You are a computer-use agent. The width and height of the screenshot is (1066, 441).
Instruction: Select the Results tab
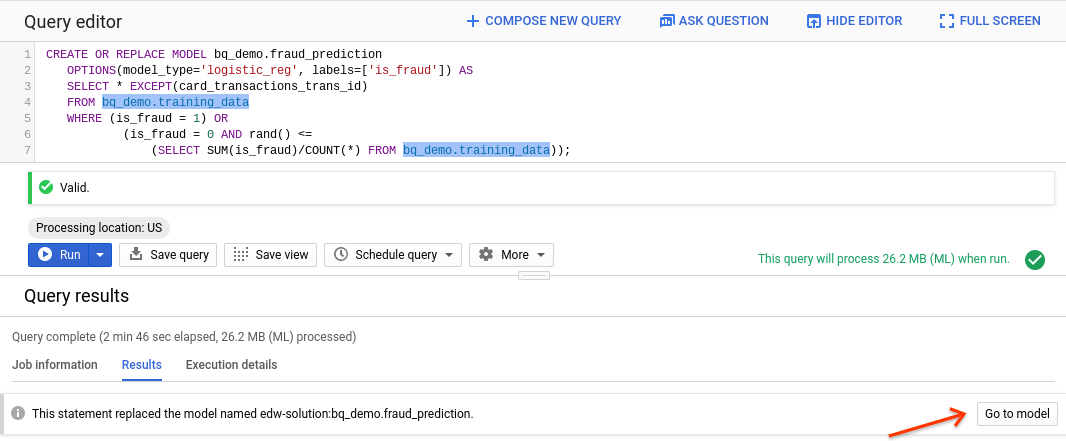tap(142, 365)
